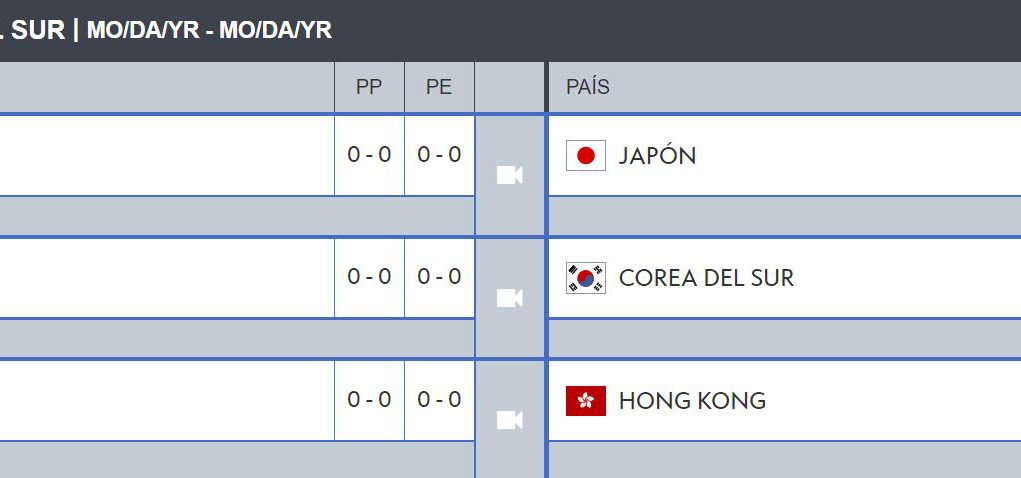Click the PE score for Hong Kong

[440, 400]
